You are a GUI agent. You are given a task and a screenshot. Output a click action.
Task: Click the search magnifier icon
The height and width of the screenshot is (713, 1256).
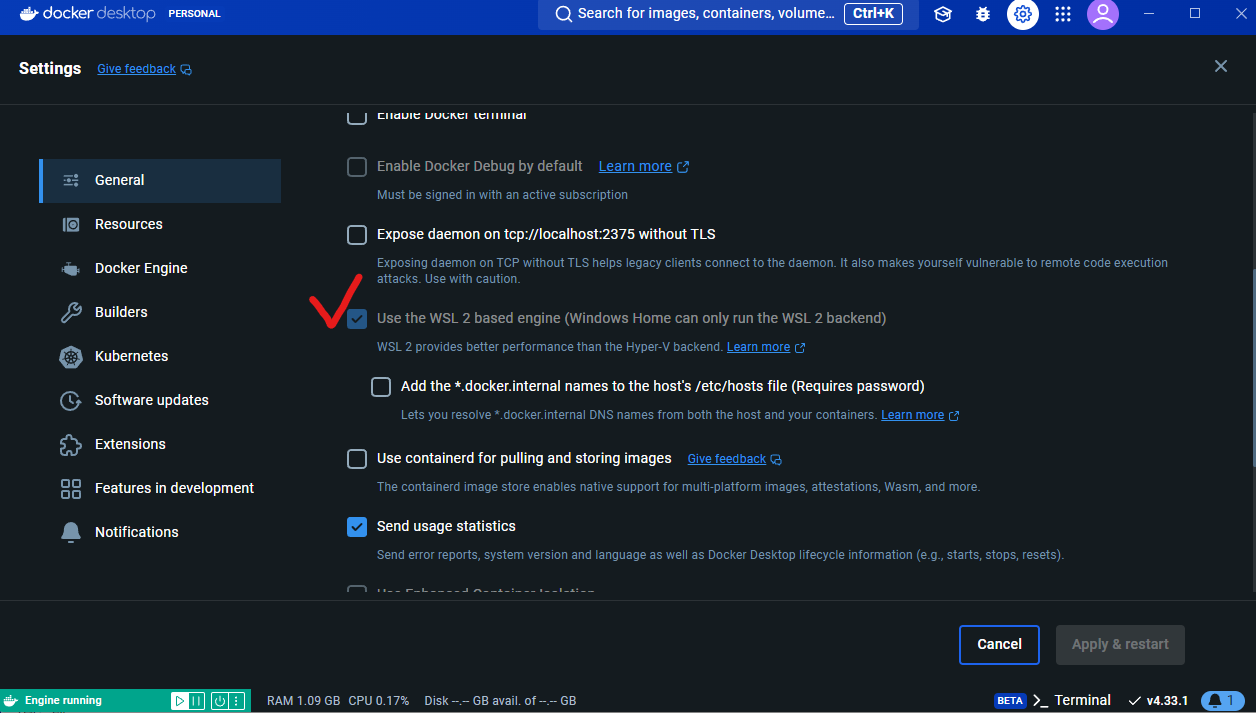[563, 14]
